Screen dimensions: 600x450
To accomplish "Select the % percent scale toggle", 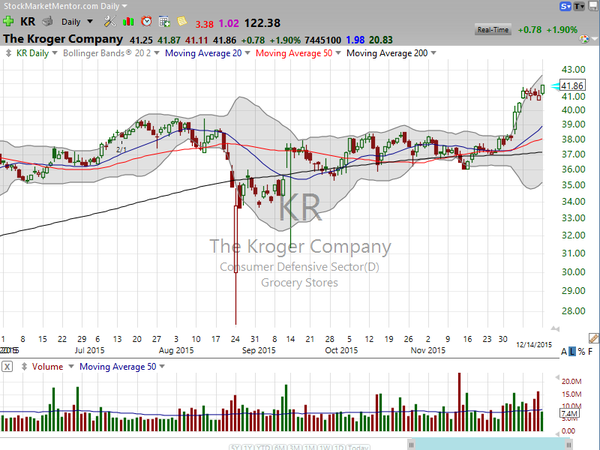I will click(581, 352).
